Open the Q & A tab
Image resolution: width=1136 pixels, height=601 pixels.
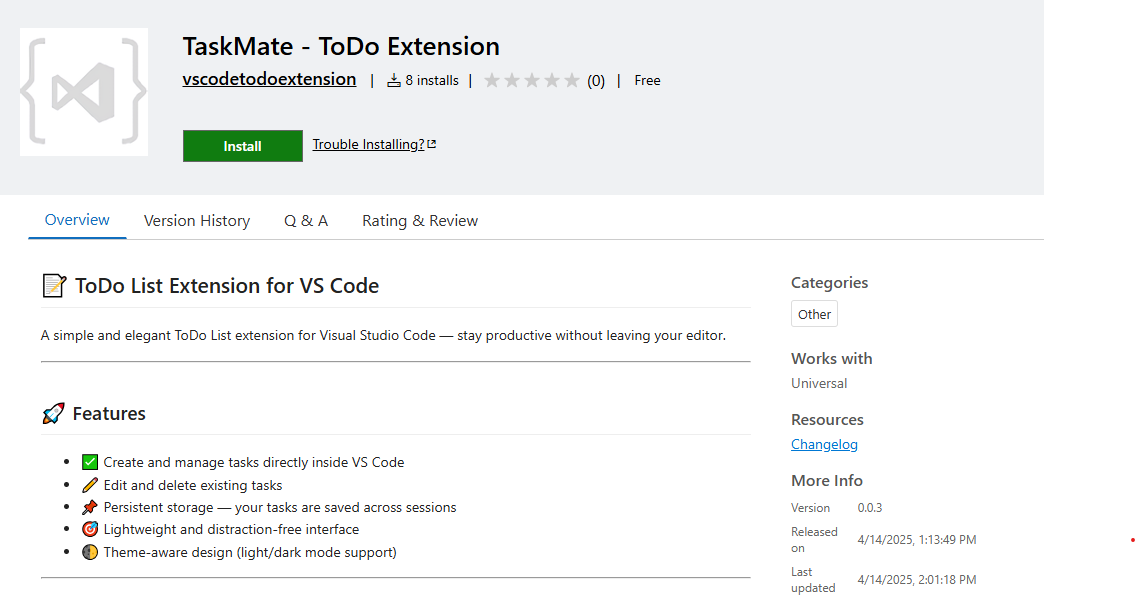point(306,221)
